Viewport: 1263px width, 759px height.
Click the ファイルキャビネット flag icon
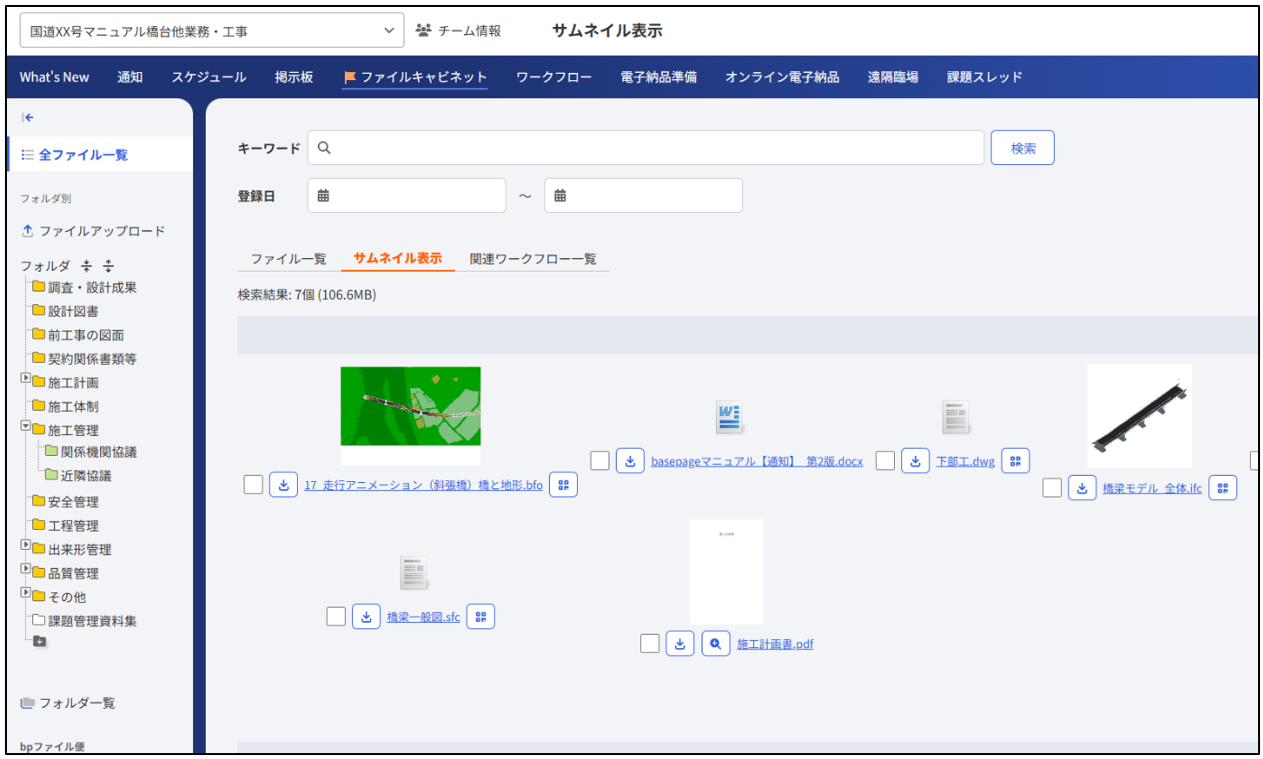tap(350, 77)
